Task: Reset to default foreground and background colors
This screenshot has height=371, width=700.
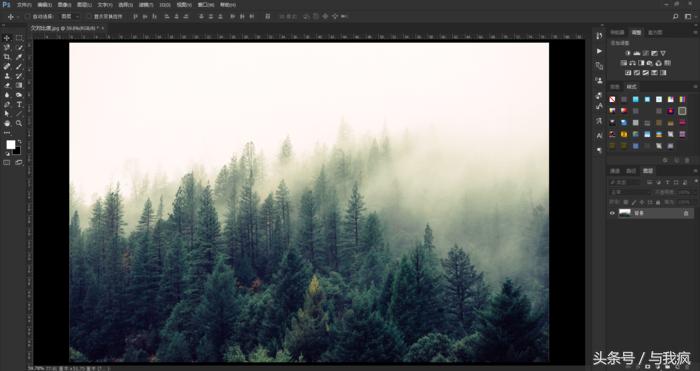Action: click(7, 154)
